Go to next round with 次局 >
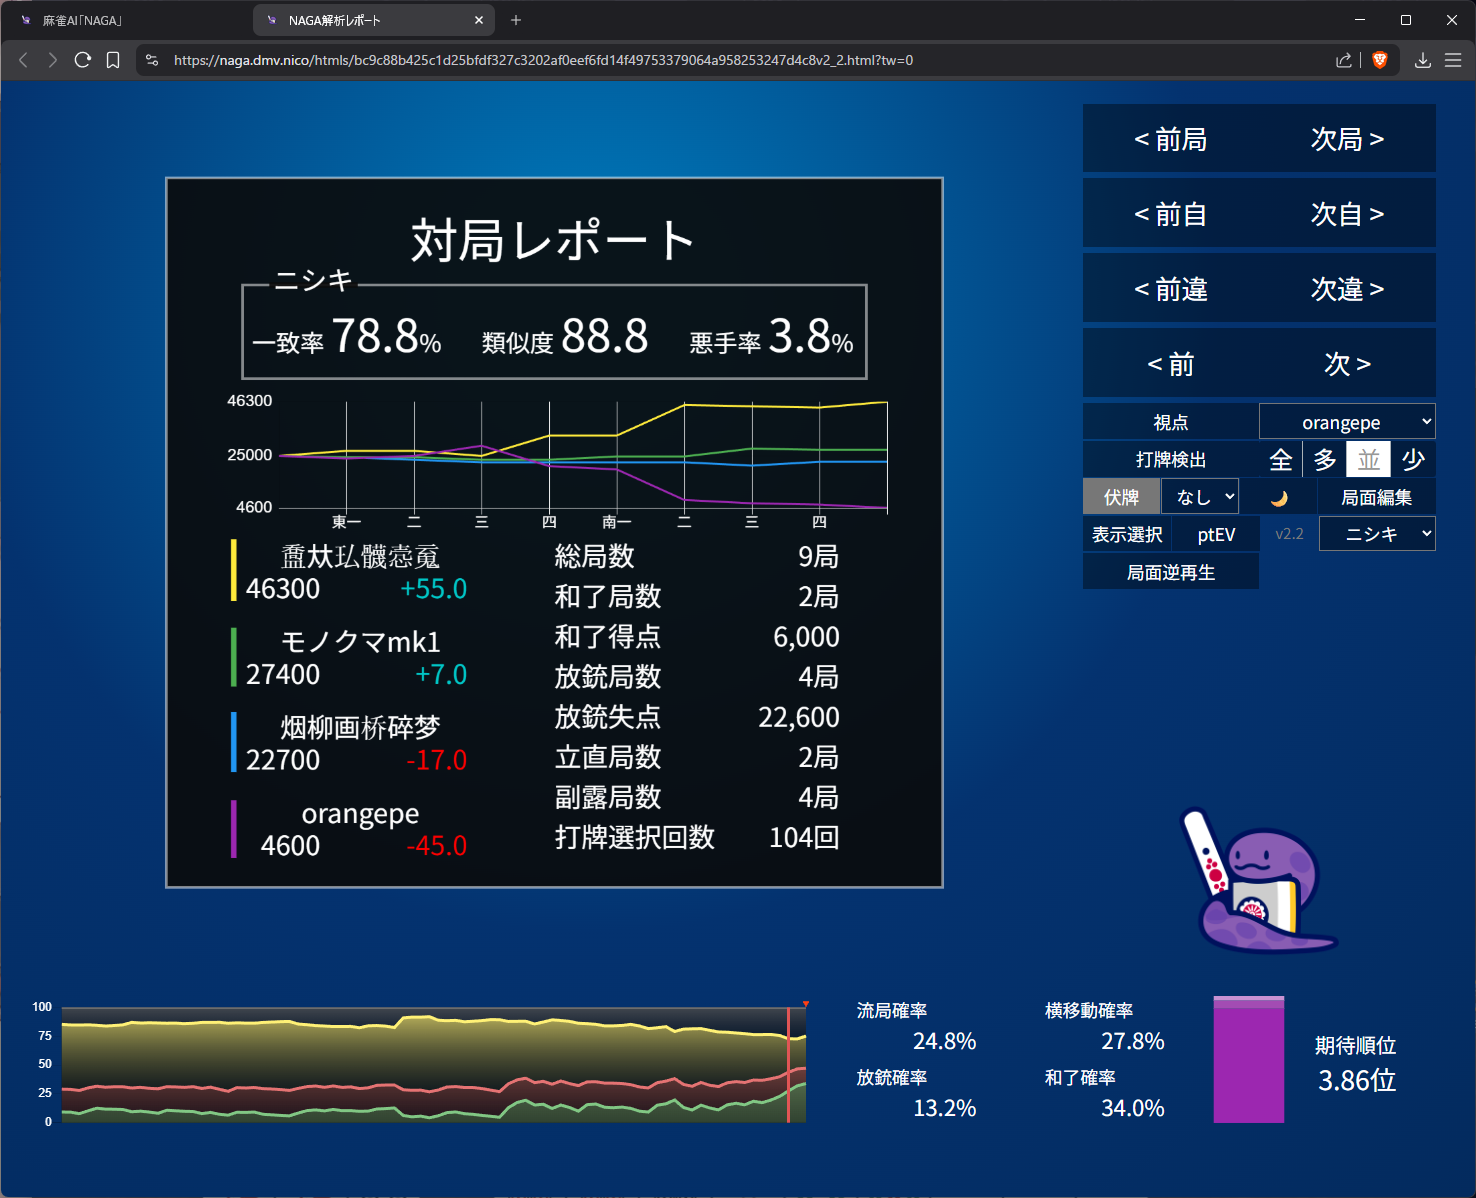1476x1198 pixels. (1347, 139)
